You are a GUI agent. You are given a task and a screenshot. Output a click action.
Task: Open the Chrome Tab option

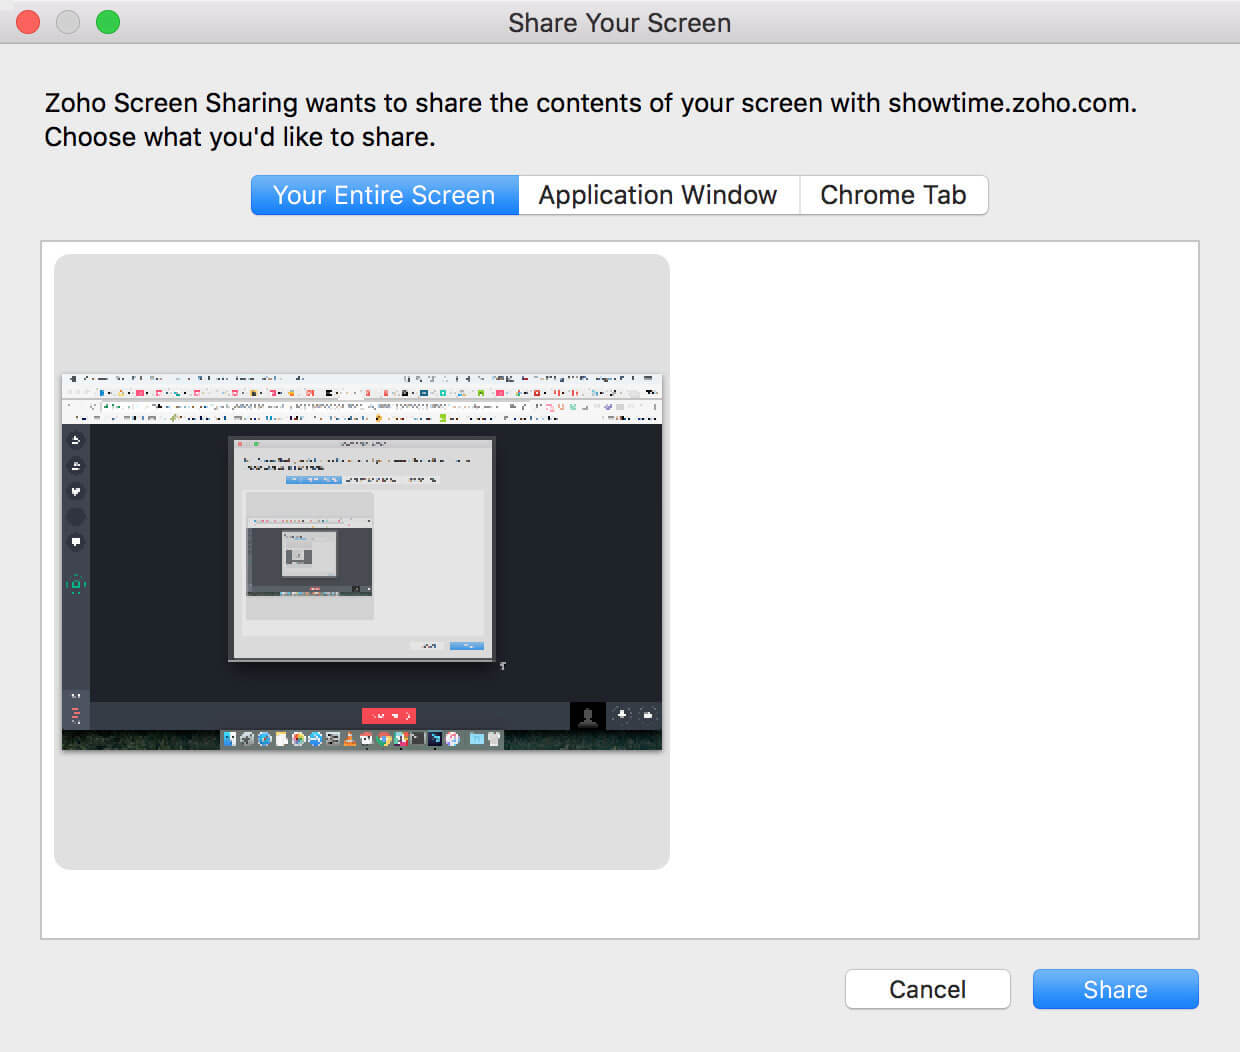(894, 195)
